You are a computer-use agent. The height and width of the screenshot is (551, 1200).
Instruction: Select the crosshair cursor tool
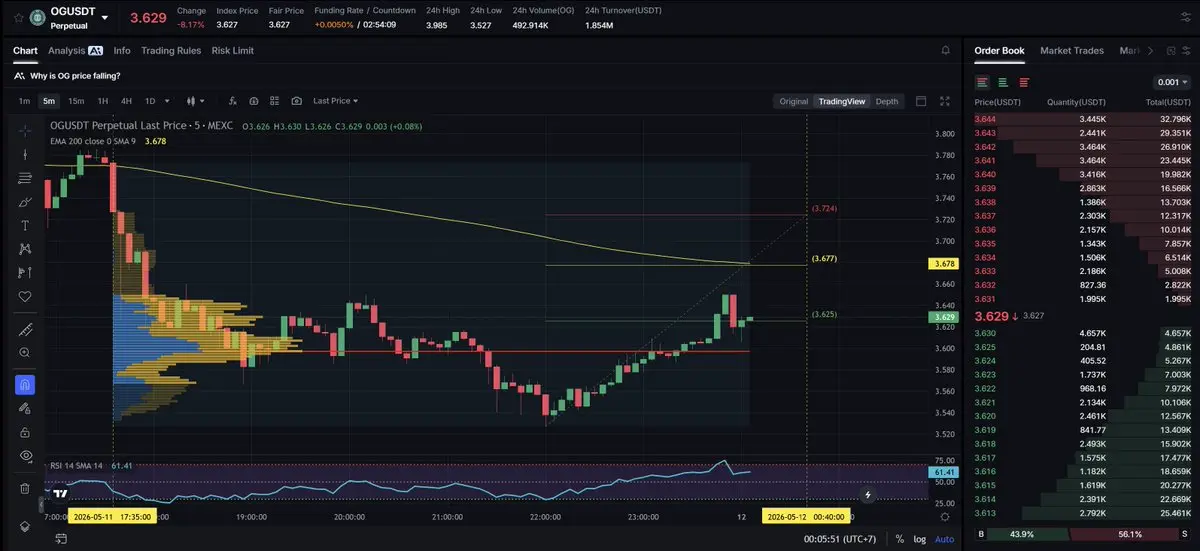(x=25, y=129)
